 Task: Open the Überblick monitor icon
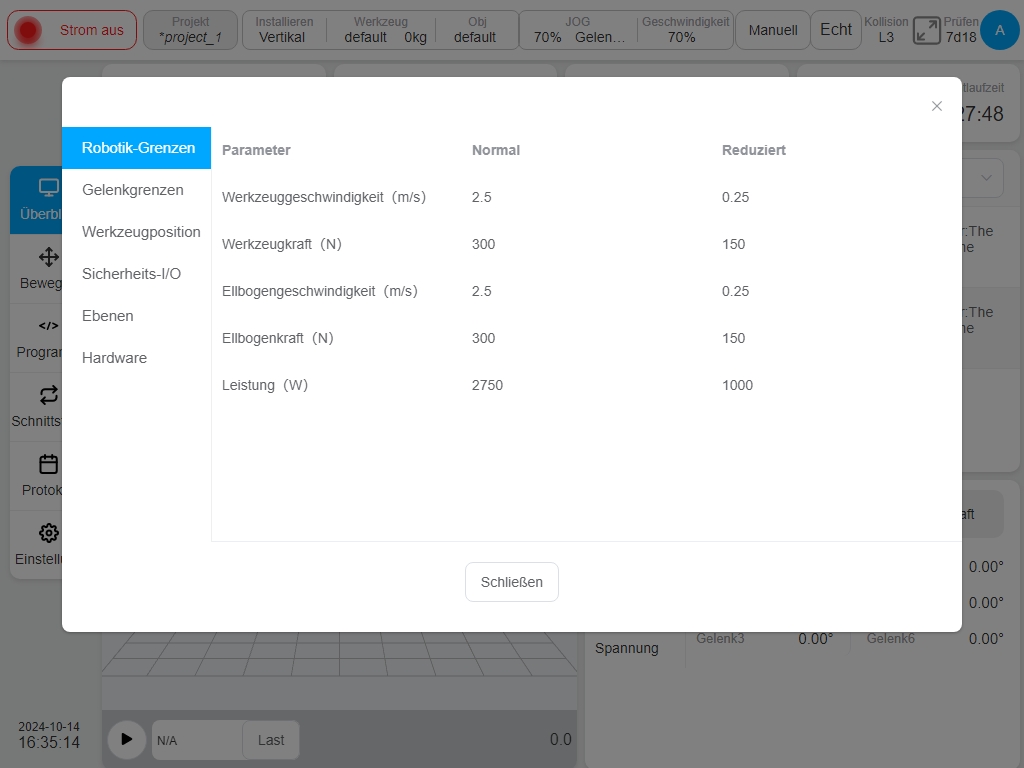48,188
